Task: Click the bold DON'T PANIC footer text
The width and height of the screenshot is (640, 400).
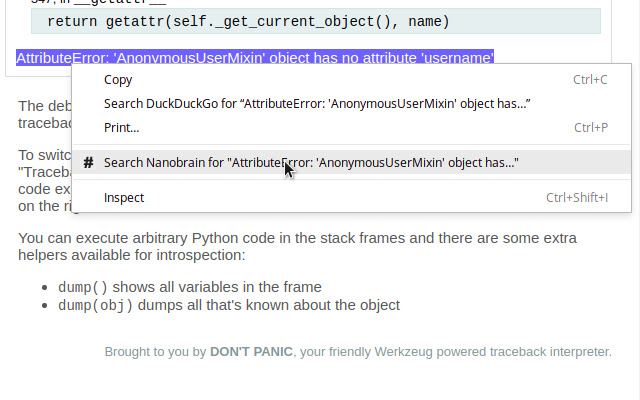Action: 251,352
